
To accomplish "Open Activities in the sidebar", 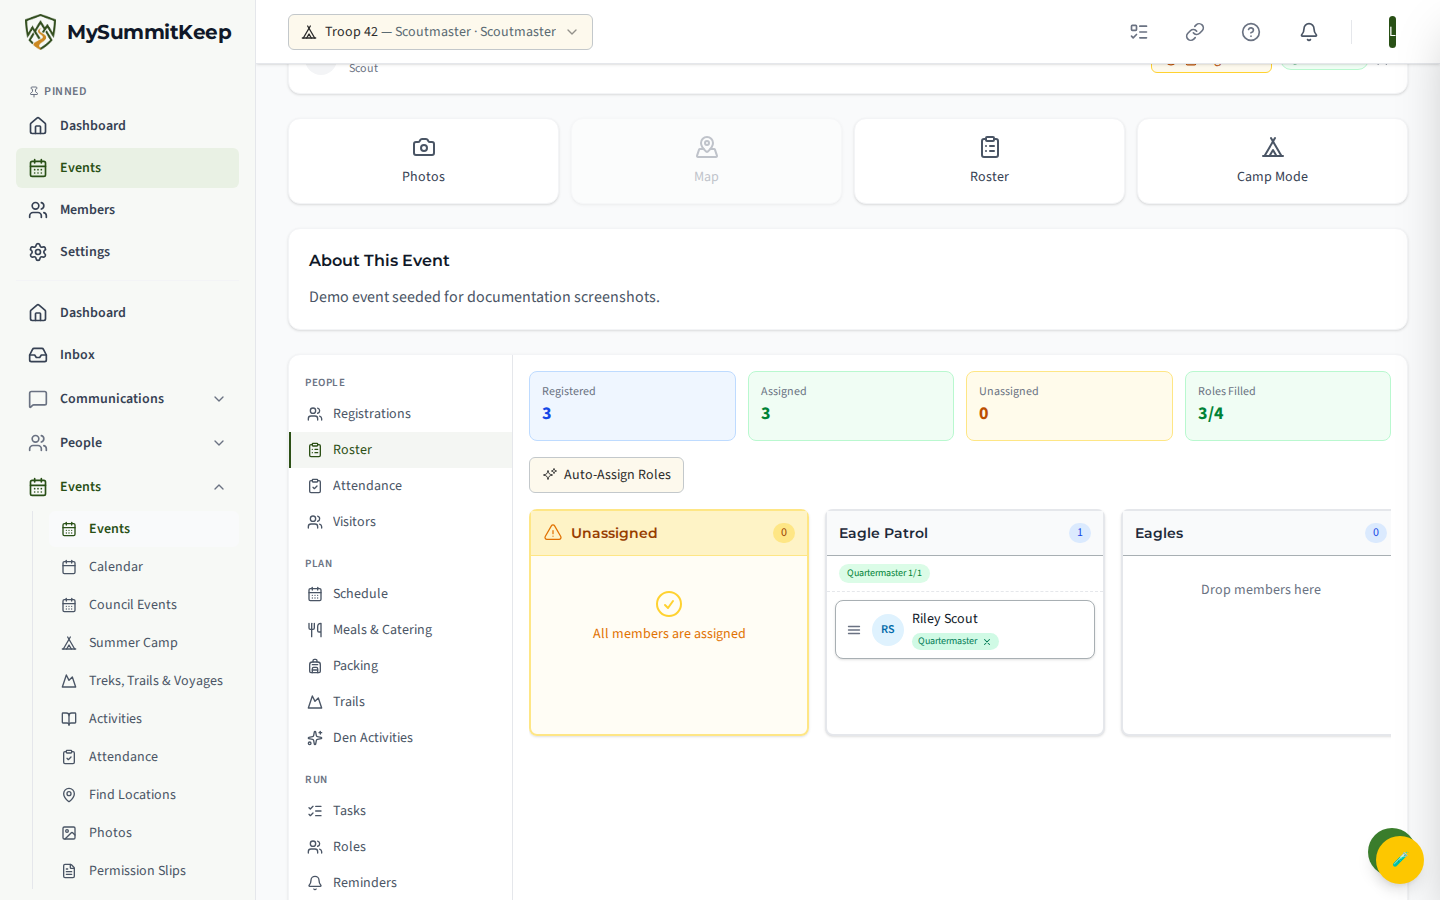I will point(144,719).
